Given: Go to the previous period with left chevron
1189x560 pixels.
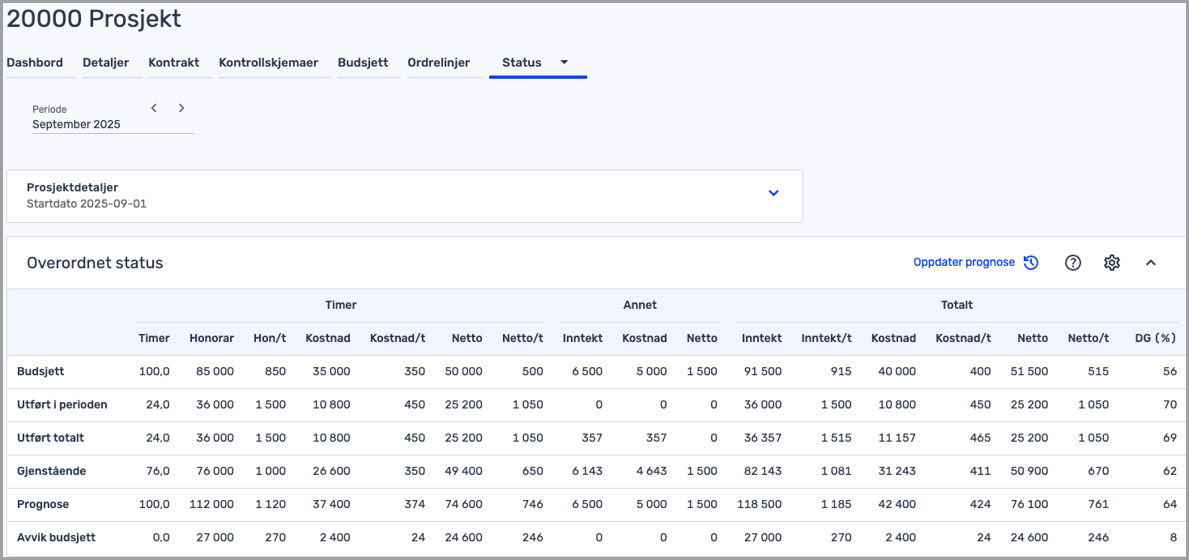Looking at the screenshot, I should point(154,108).
